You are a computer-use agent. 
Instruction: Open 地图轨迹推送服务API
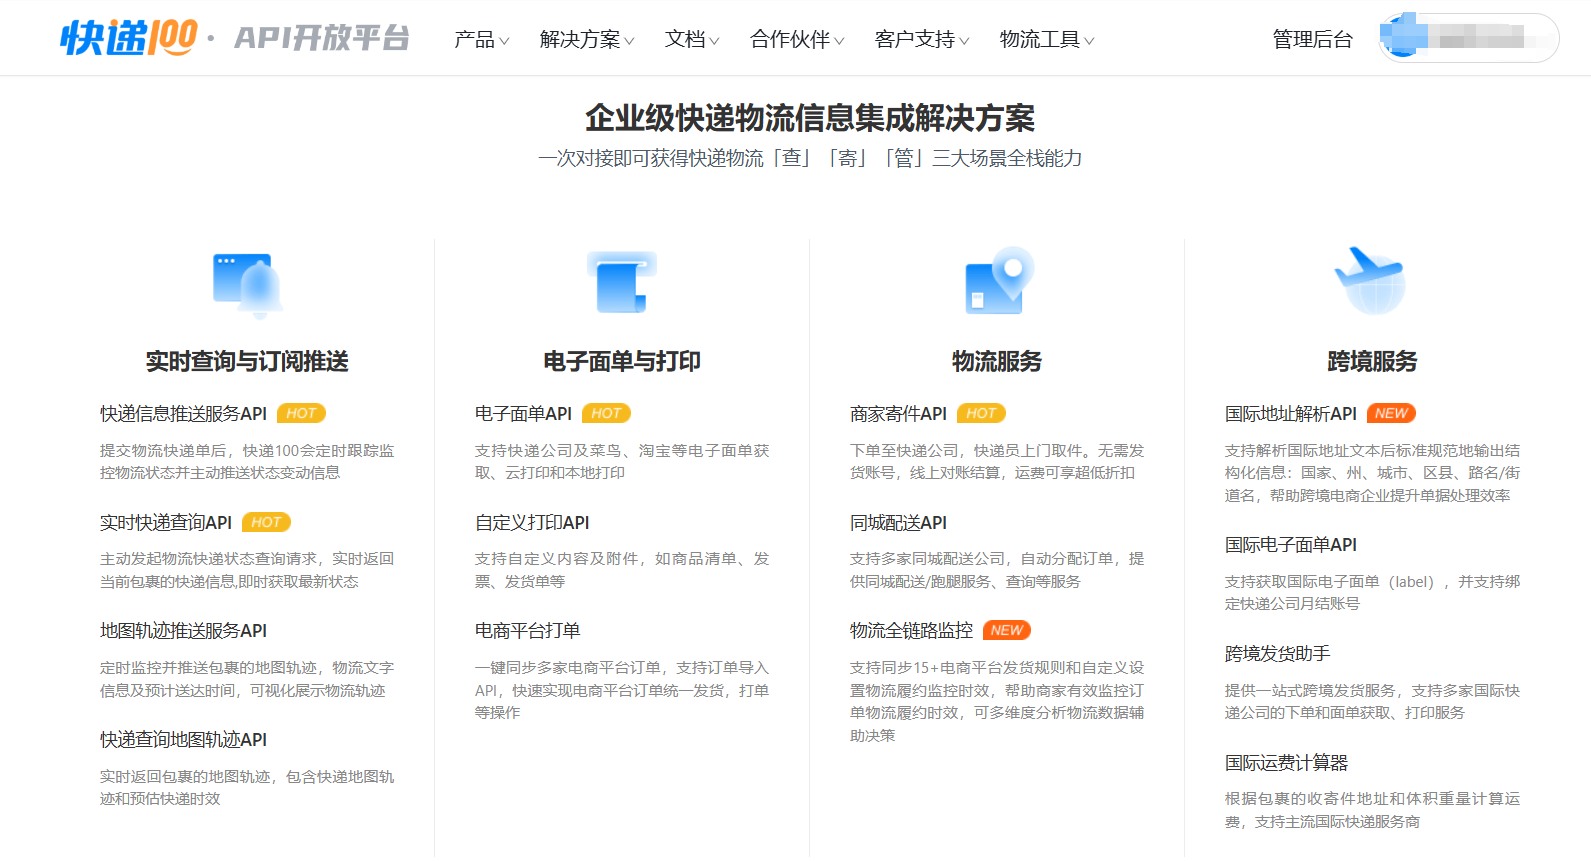coord(183,630)
